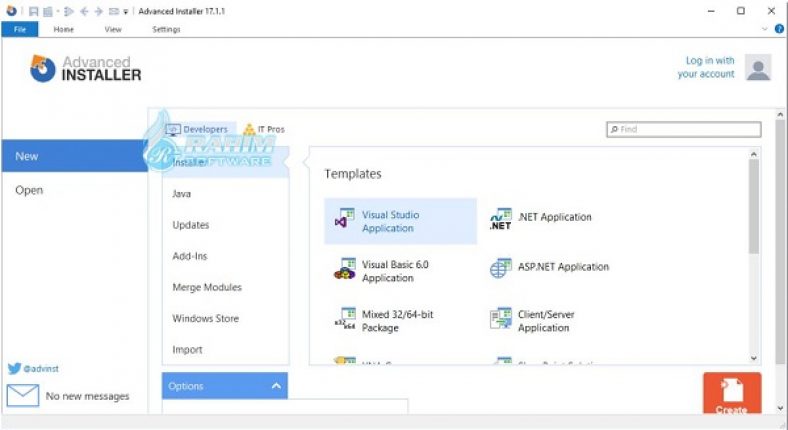This screenshot has height=430, width=788.
Task: Click the ASP.NET Application globe icon
Action: tap(501, 268)
